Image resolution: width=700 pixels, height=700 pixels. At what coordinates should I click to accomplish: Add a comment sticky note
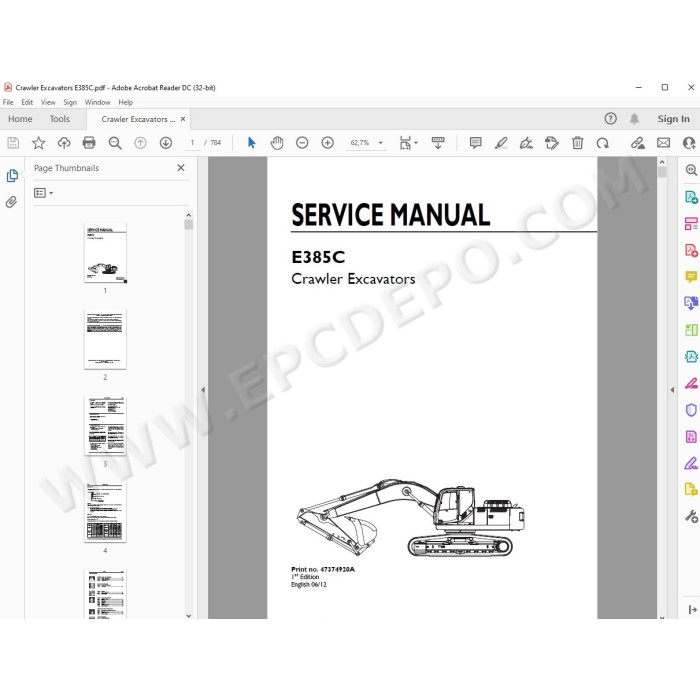pos(475,143)
